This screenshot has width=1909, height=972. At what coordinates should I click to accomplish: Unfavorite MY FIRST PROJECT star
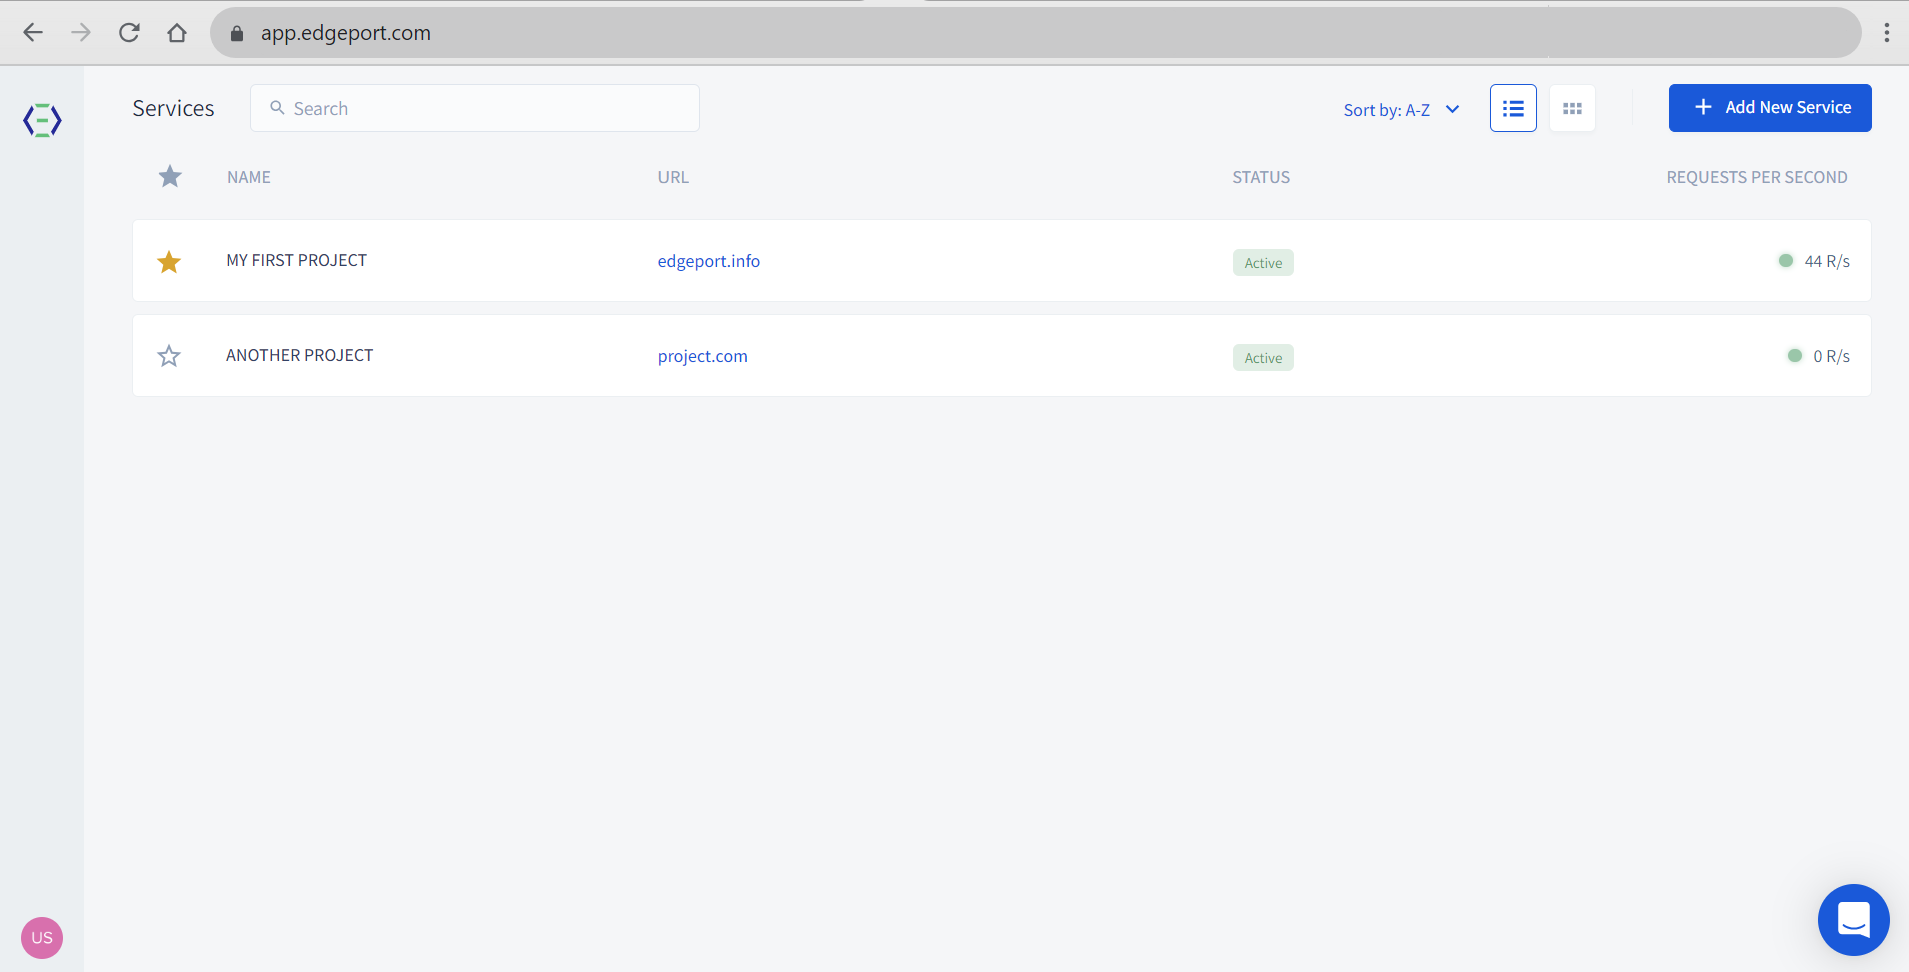[169, 262]
